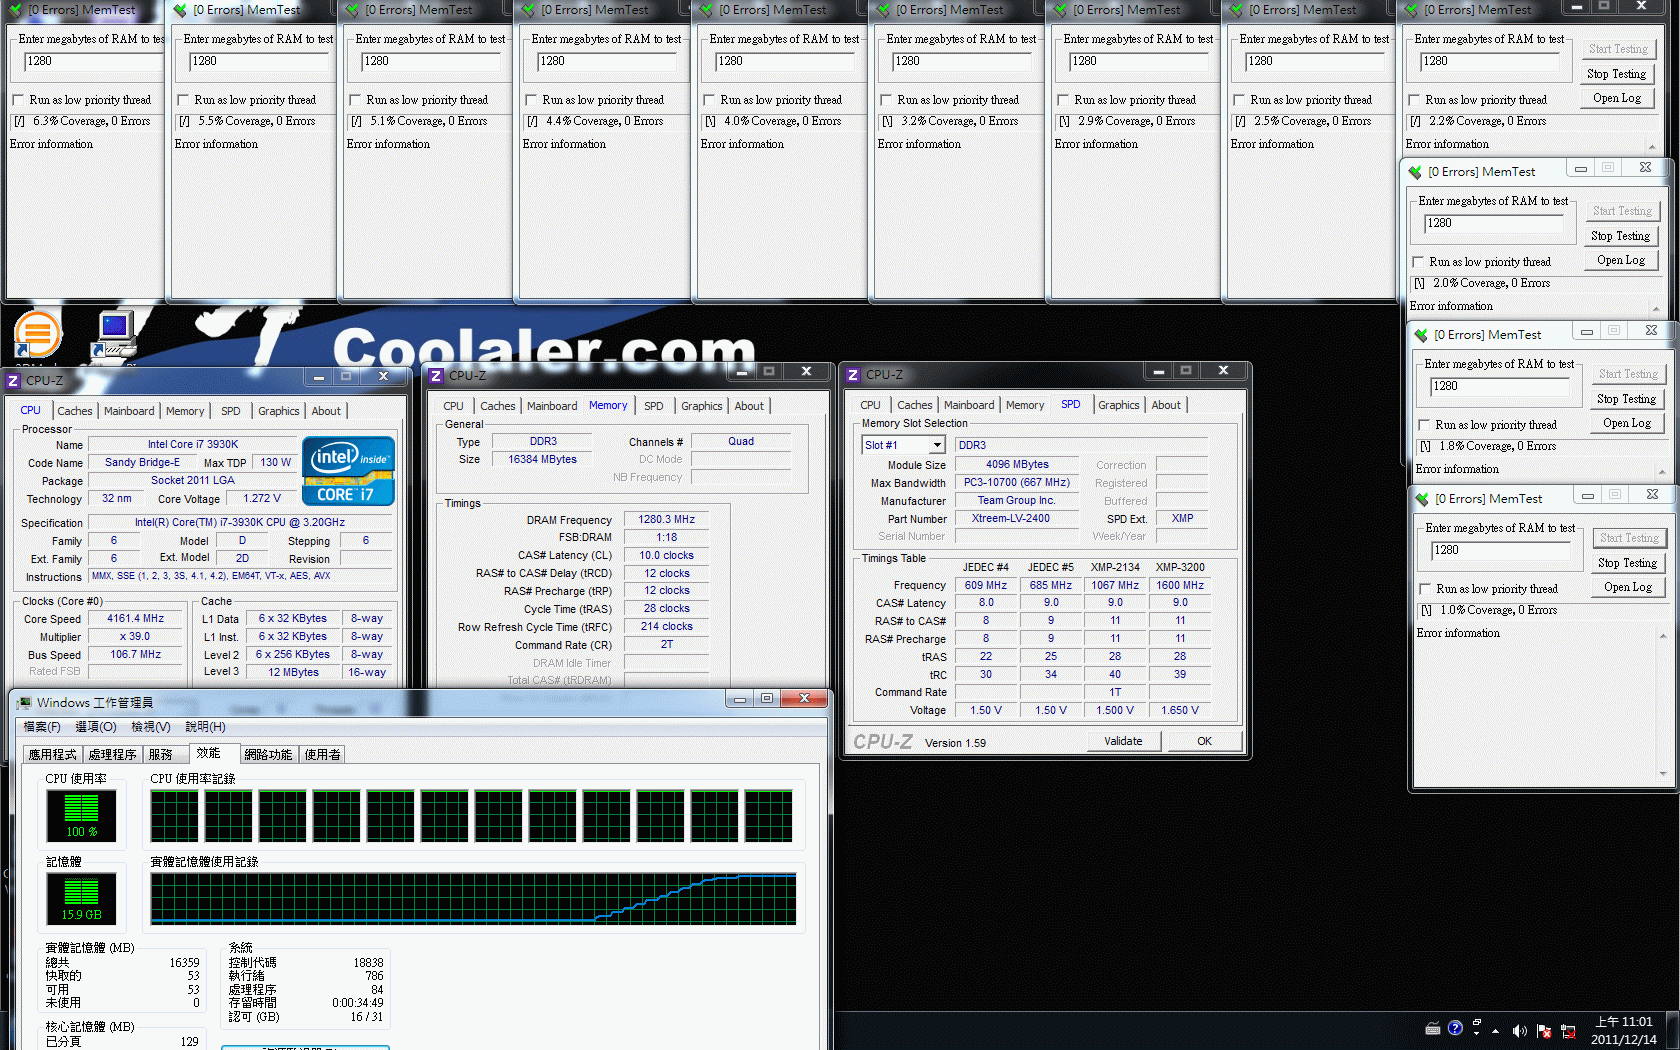Enable low priority thread in the 2.0% coverage MemTest
The width and height of the screenshot is (1680, 1050).
[x=1418, y=262]
